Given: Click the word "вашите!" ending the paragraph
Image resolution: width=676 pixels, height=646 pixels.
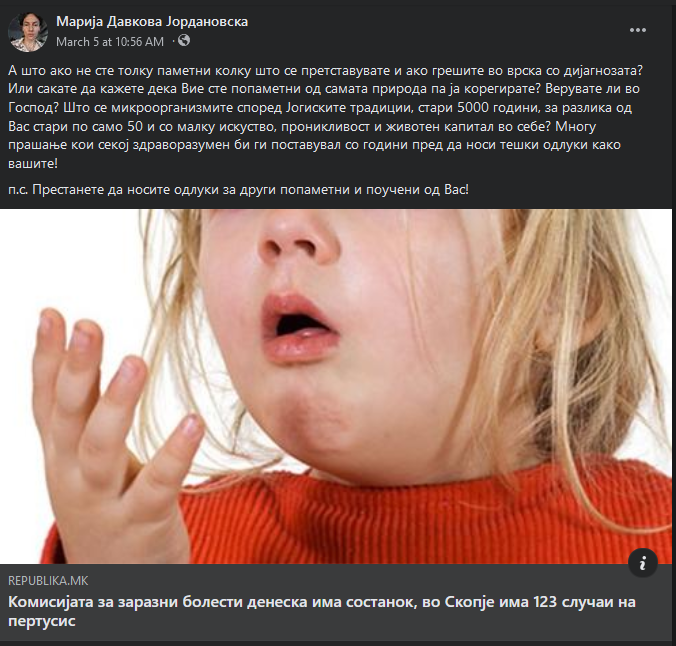Looking at the screenshot, I should [33, 164].
